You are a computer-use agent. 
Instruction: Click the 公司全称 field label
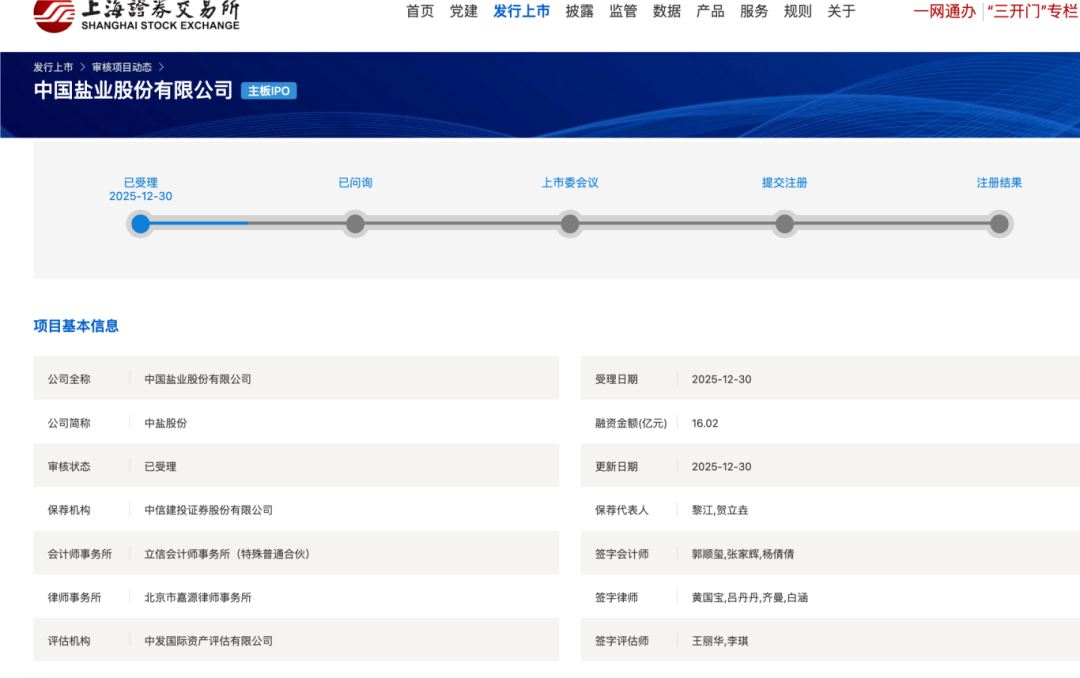69,379
